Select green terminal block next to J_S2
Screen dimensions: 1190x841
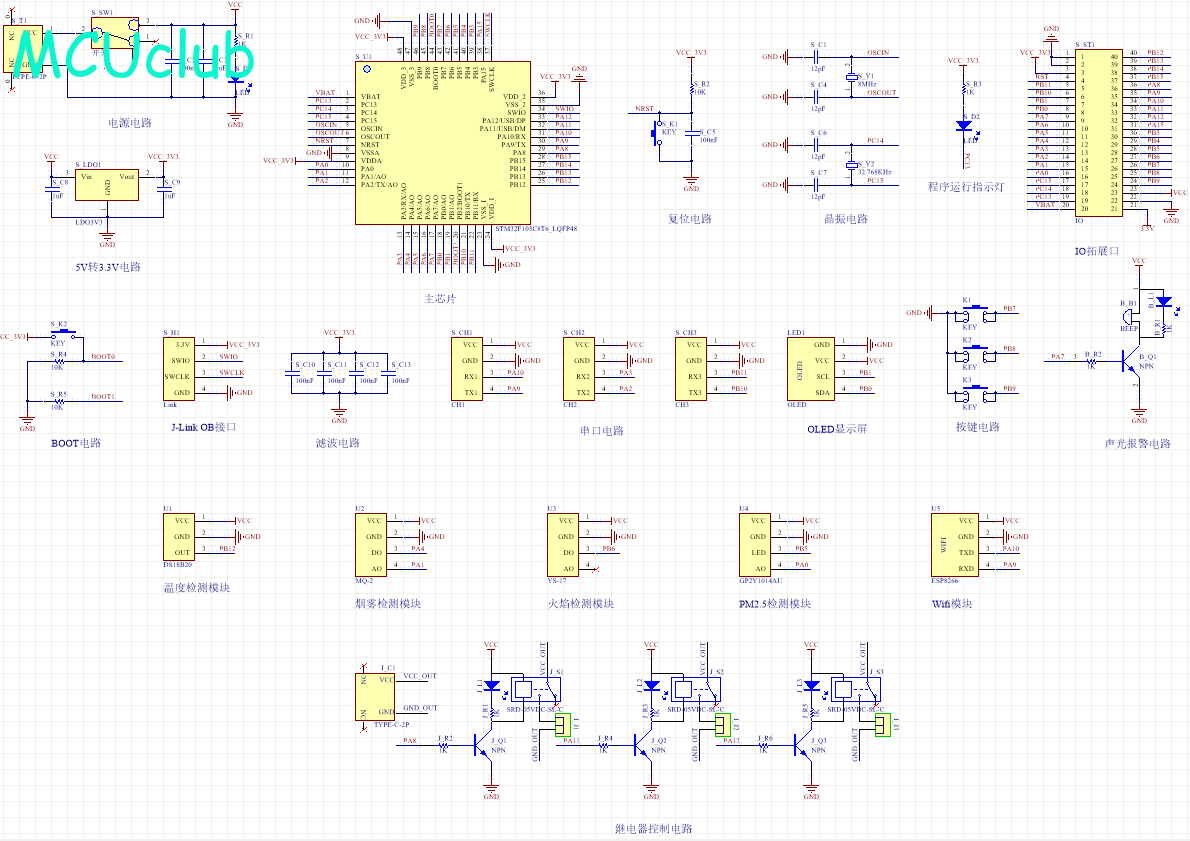[722, 725]
